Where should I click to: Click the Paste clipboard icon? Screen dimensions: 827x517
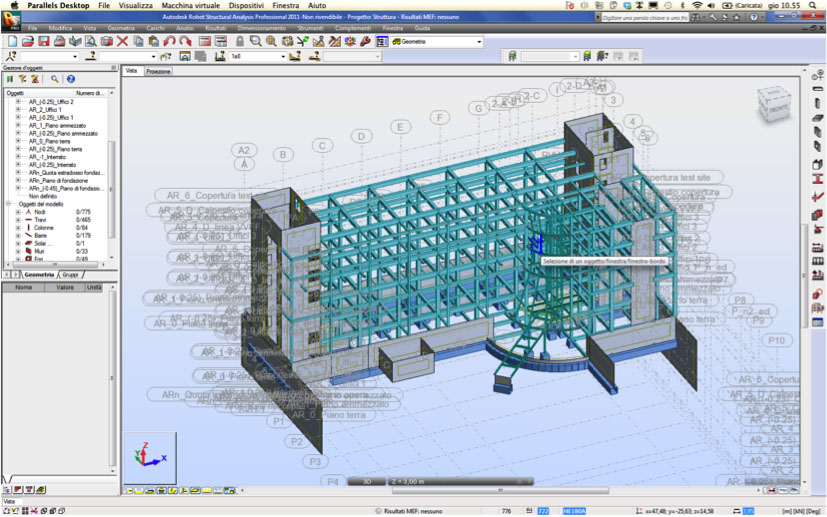click(x=153, y=41)
